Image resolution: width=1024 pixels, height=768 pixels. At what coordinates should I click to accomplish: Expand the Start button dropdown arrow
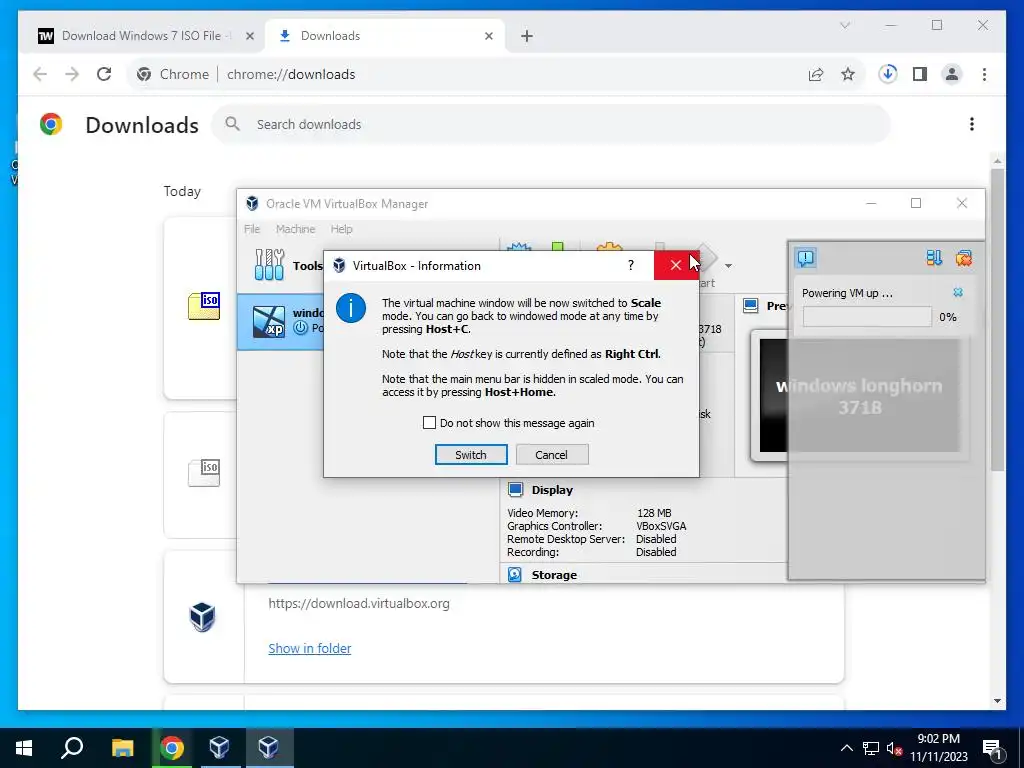[x=728, y=266]
